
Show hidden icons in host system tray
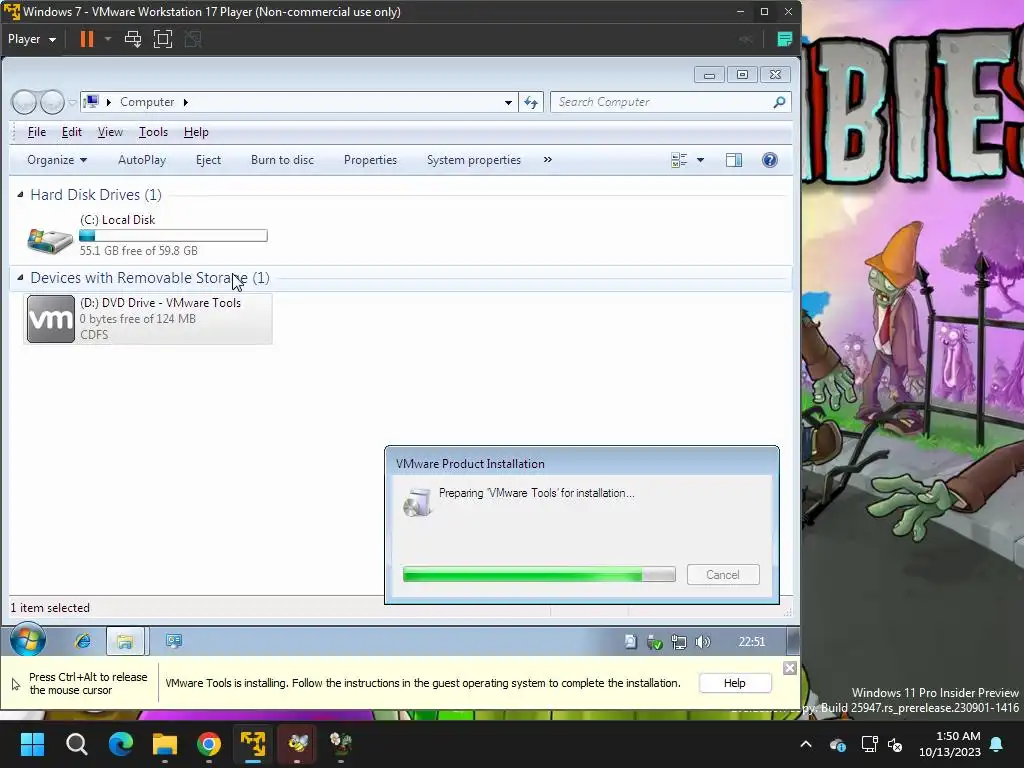click(806, 744)
